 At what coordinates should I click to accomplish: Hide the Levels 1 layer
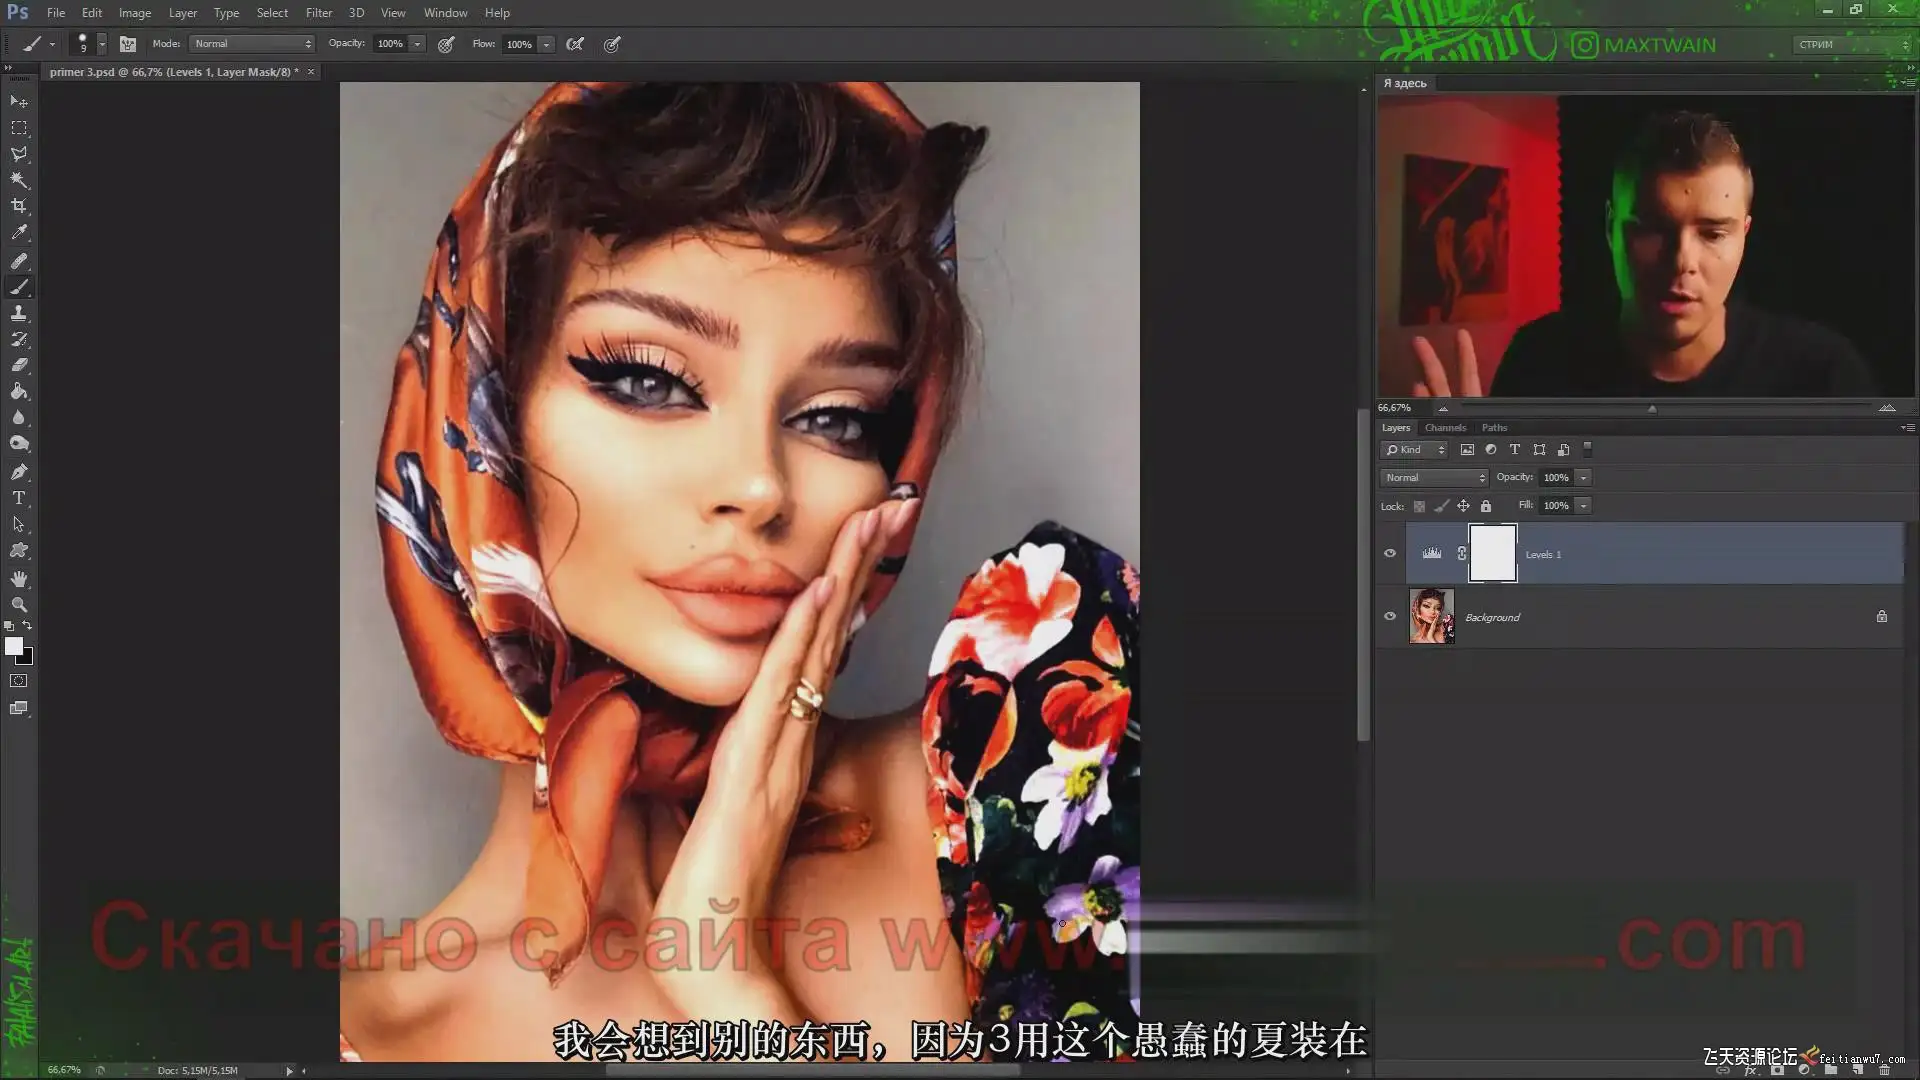click(x=1389, y=553)
